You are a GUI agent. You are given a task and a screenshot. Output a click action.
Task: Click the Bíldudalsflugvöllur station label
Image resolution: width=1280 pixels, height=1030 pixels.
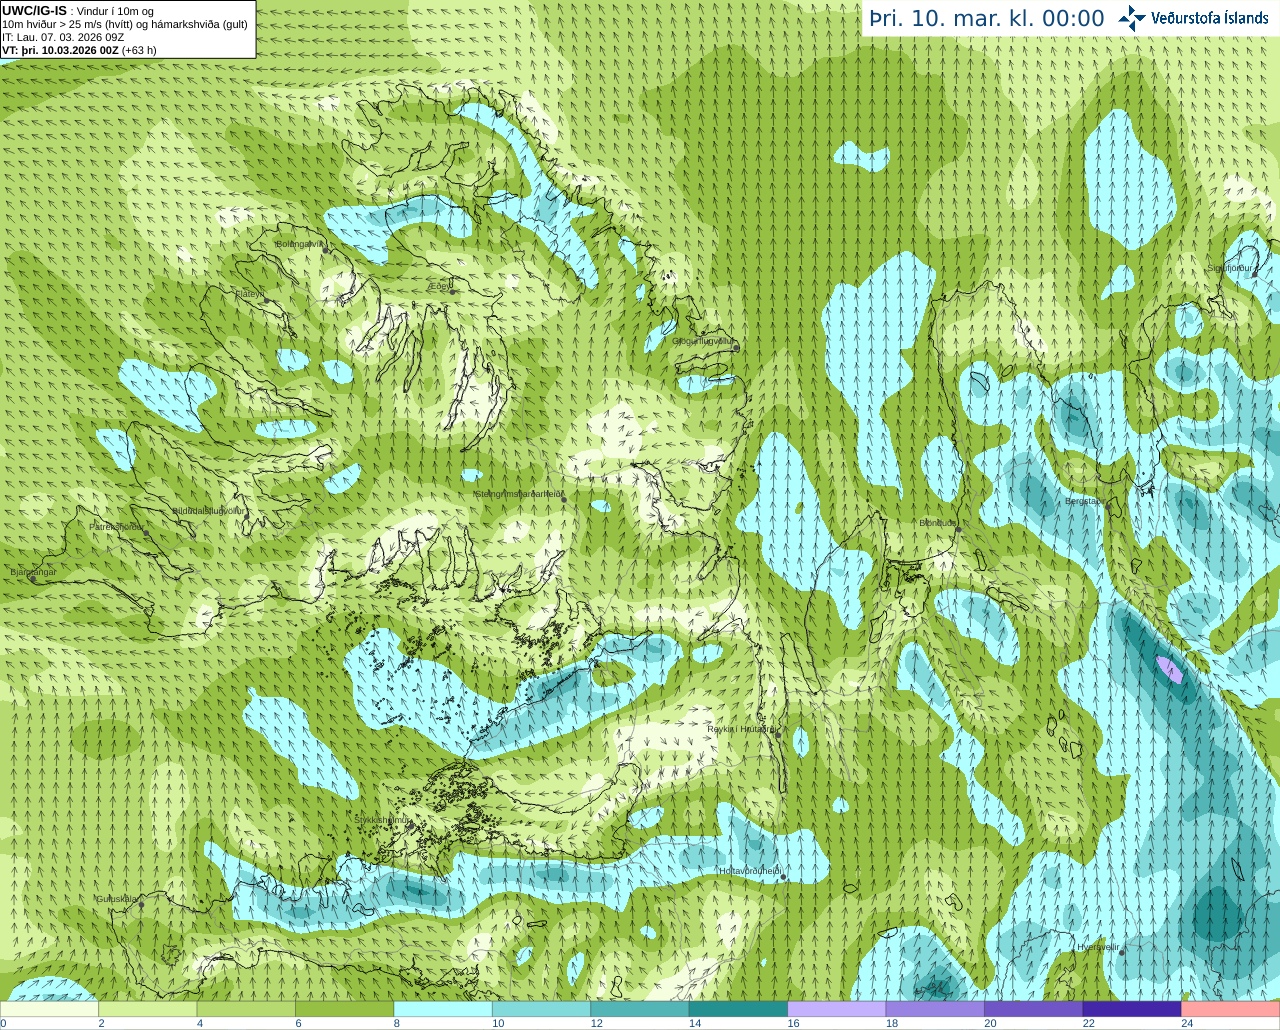pos(208,510)
